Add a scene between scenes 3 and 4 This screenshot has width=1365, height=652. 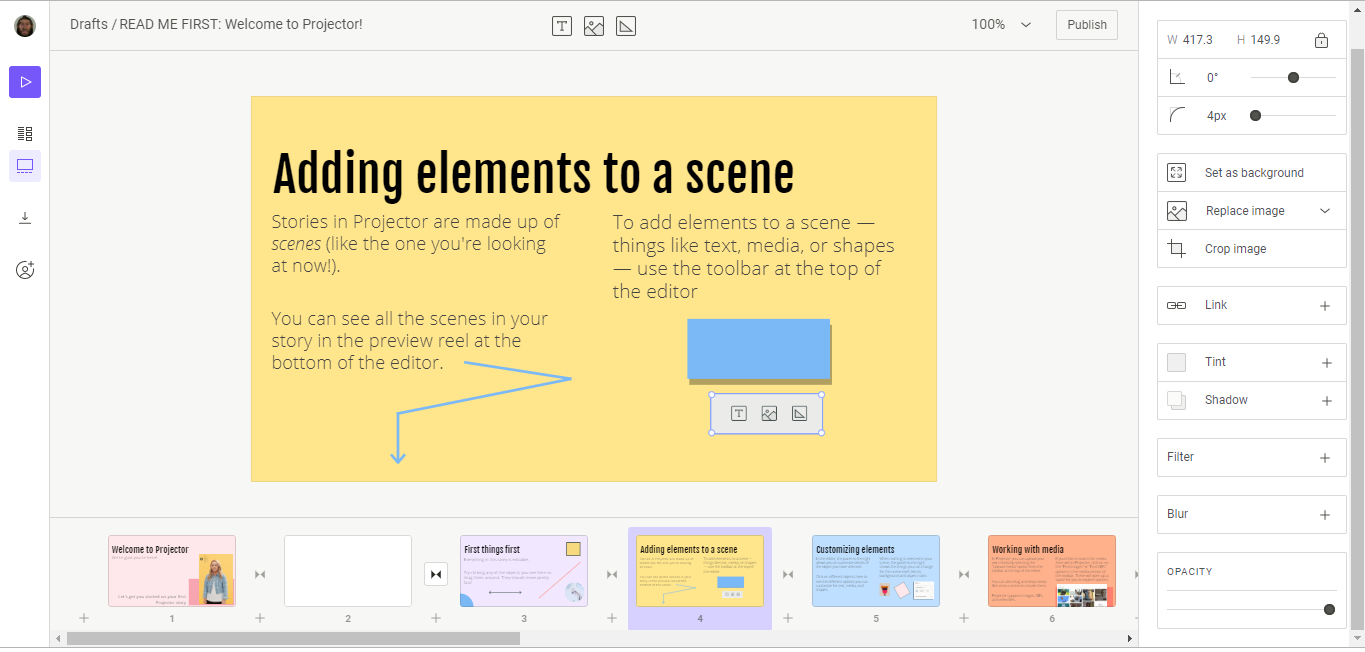pos(612,618)
